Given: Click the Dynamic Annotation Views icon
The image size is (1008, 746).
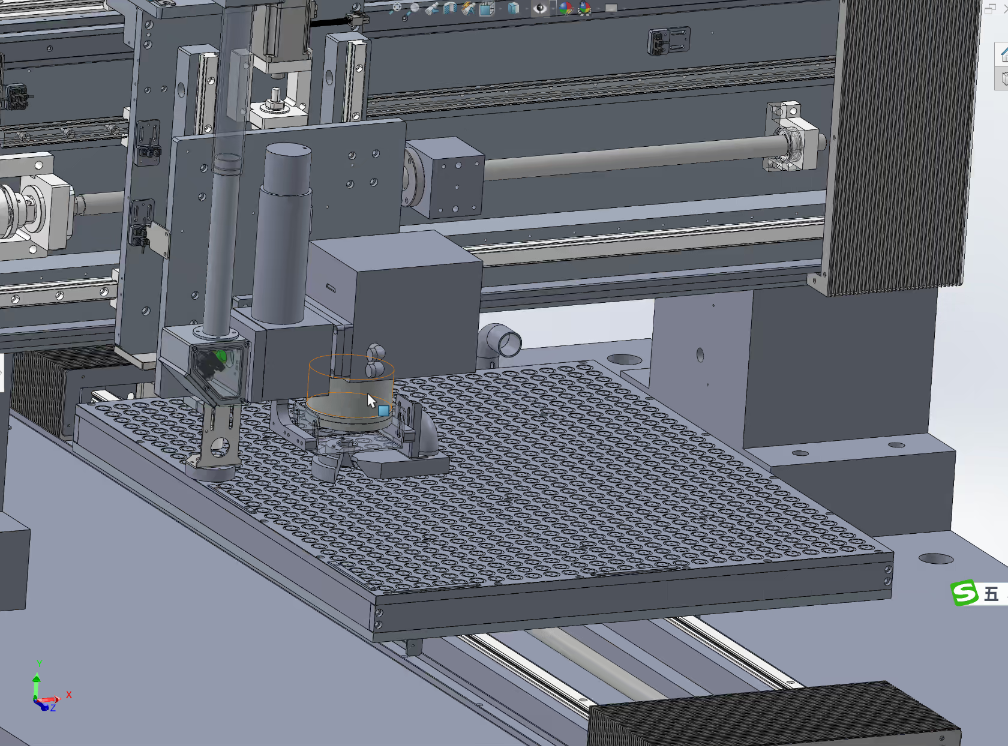Looking at the screenshot, I should [x=467, y=8].
